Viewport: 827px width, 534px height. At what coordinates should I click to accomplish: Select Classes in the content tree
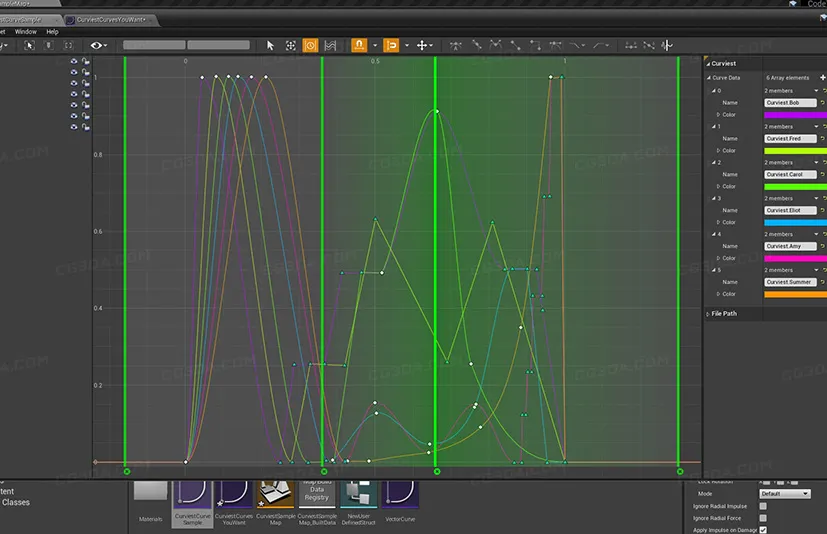pos(16,502)
